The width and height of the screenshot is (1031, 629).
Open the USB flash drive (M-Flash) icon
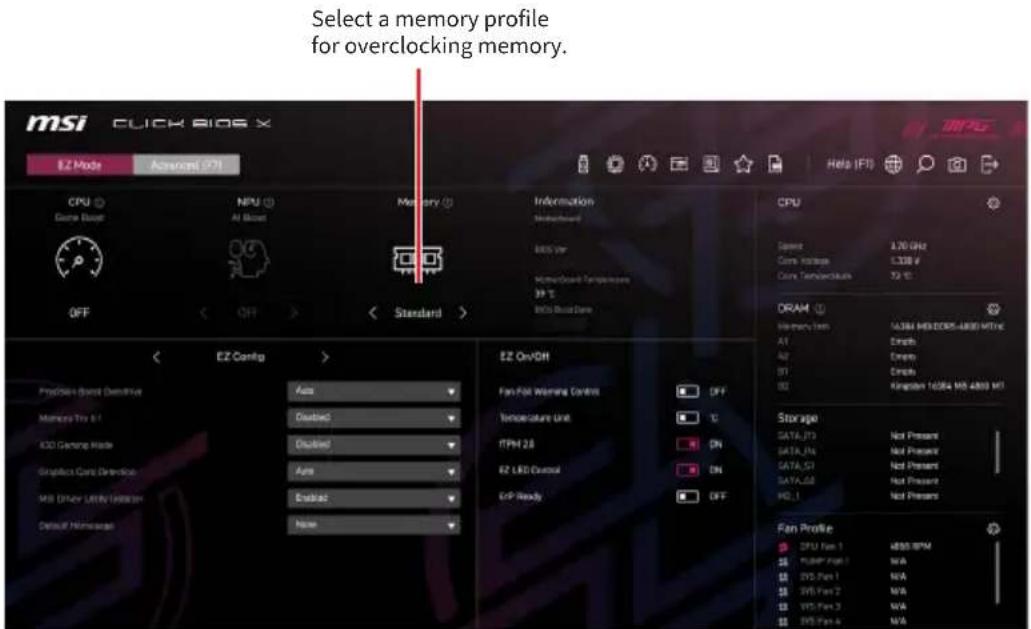click(x=583, y=164)
